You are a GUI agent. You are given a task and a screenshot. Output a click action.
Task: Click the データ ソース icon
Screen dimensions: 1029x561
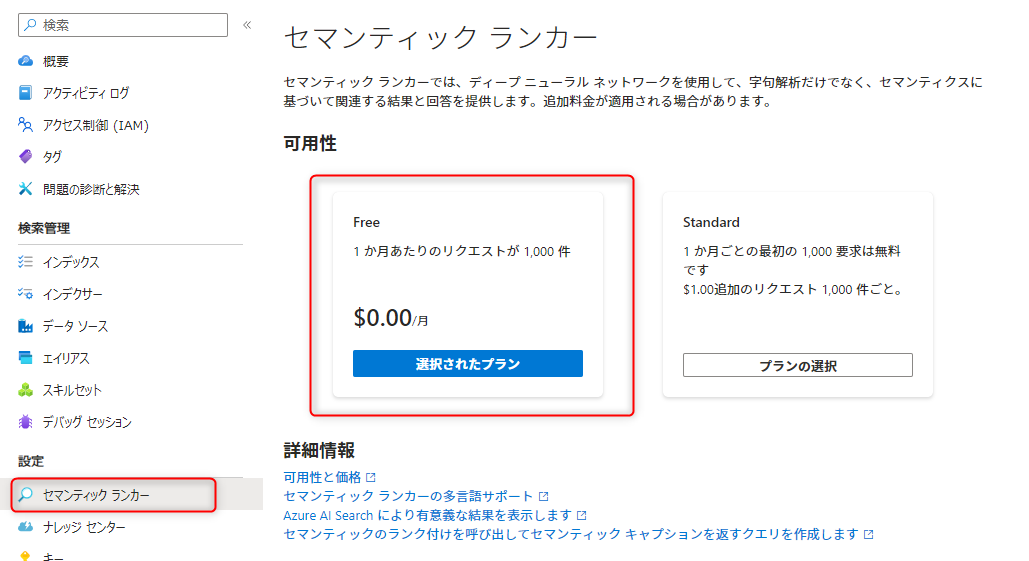[26, 325]
